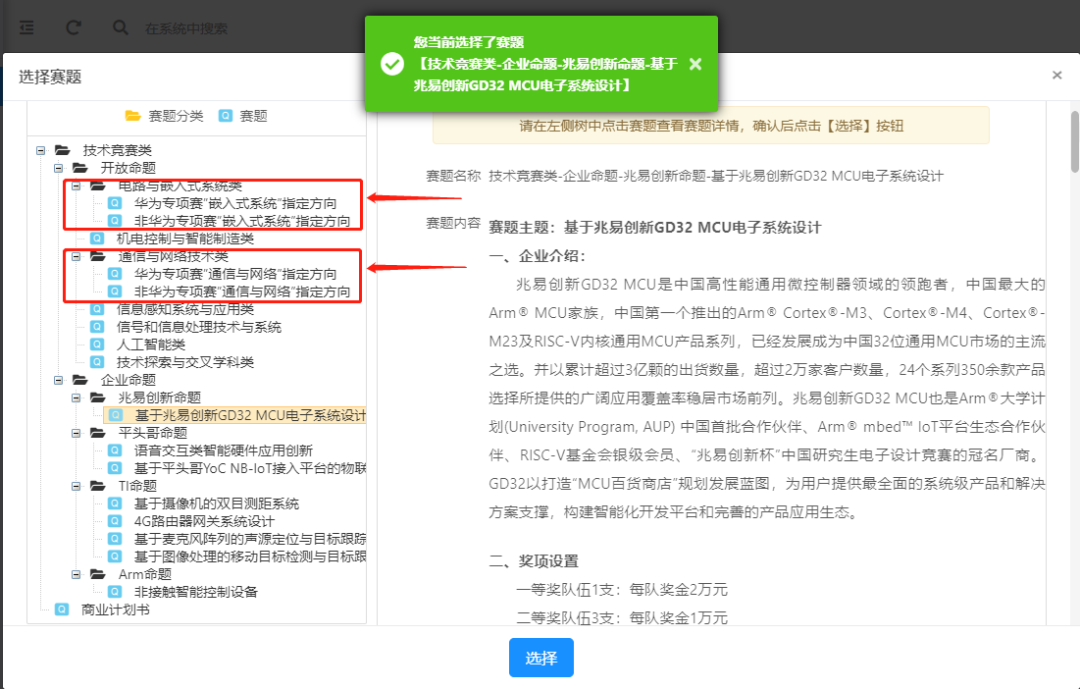
Task: Click the Q icon beside 非接触智能控制设备
Action: click(115, 592)
